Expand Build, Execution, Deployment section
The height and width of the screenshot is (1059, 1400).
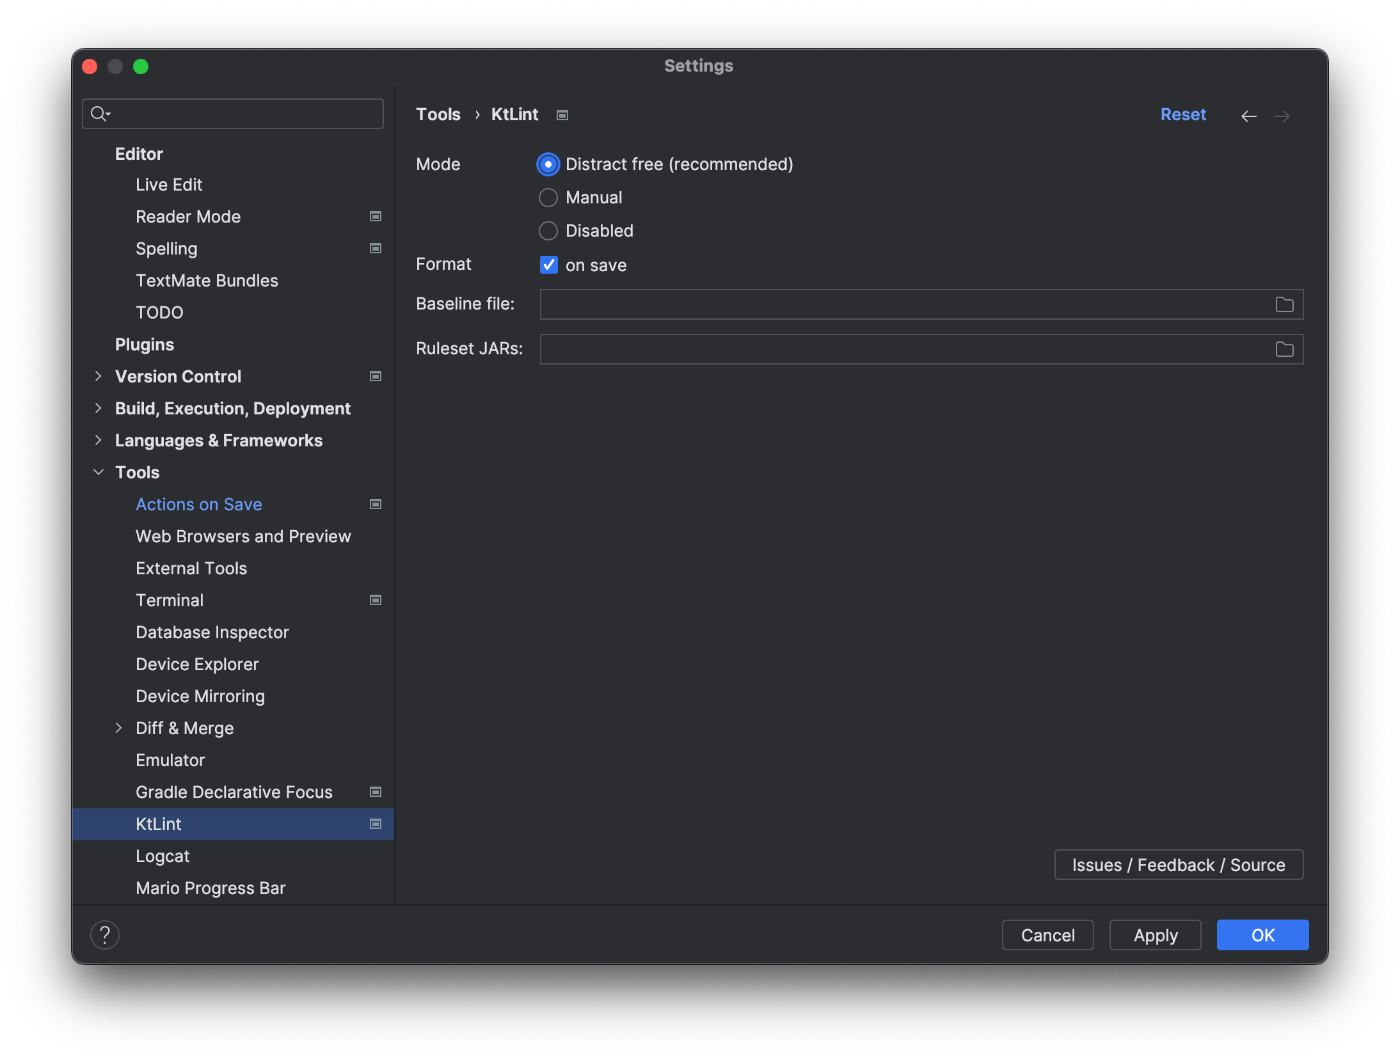(98, 408)
